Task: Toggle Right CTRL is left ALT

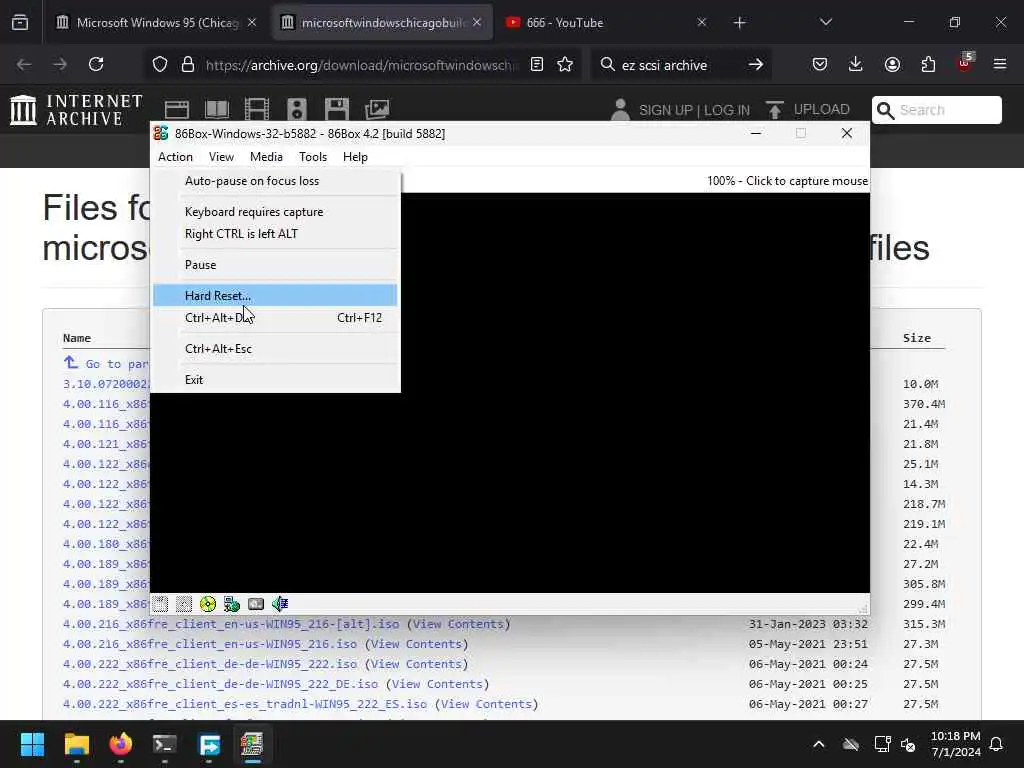Action: [276, 234]
